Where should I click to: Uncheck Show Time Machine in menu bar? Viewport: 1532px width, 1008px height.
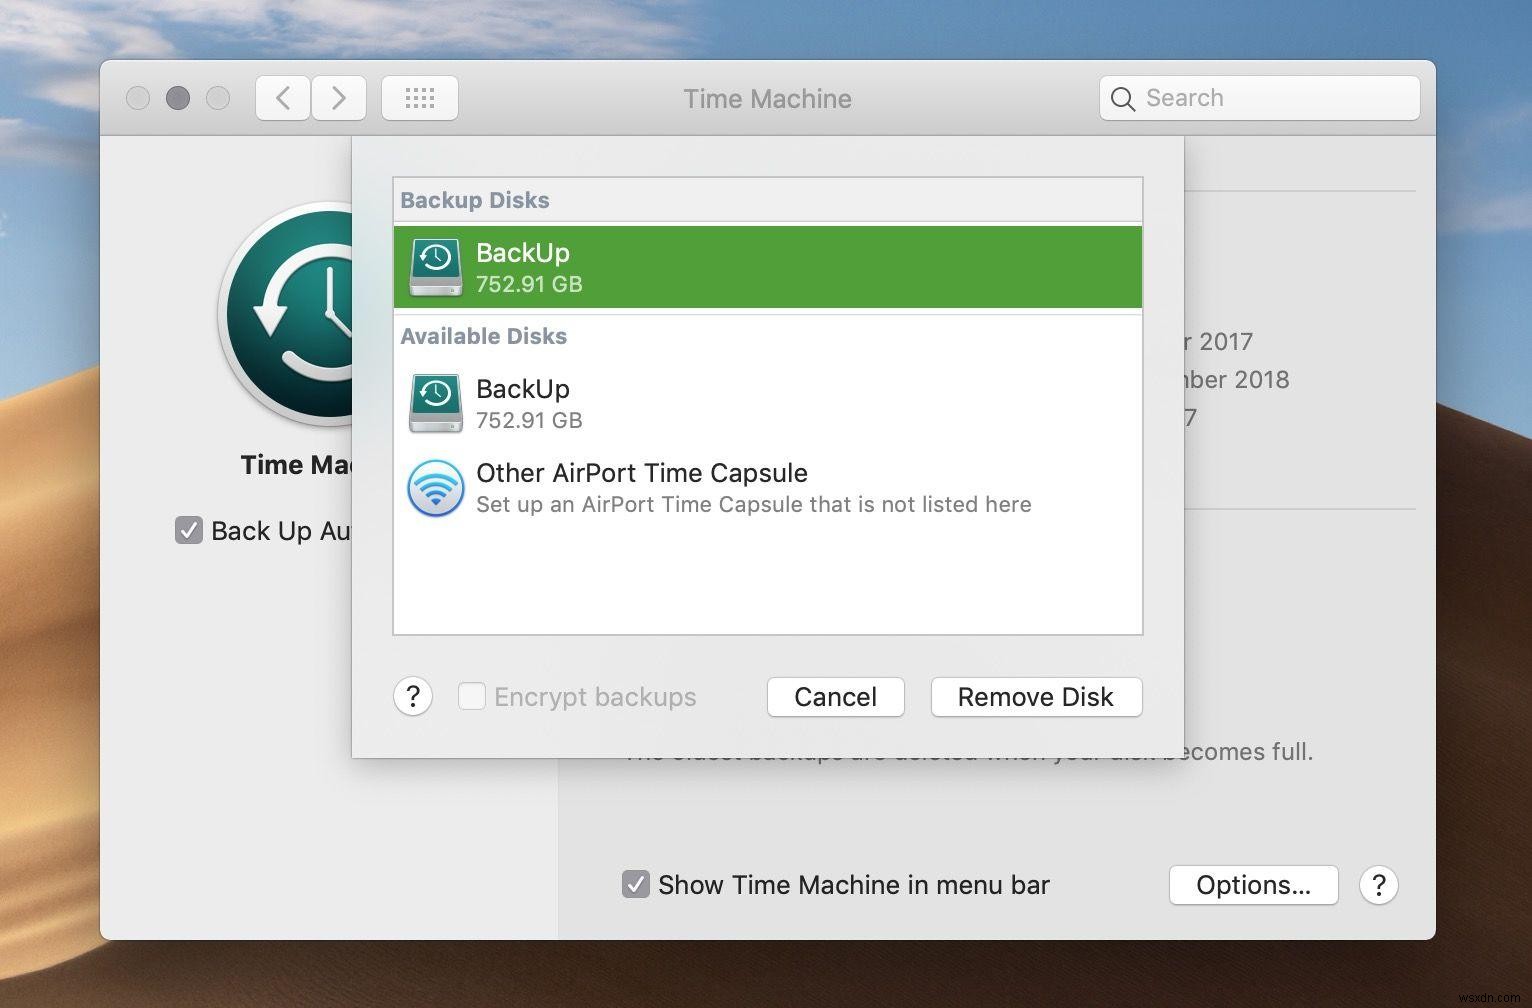coord(636,884)
